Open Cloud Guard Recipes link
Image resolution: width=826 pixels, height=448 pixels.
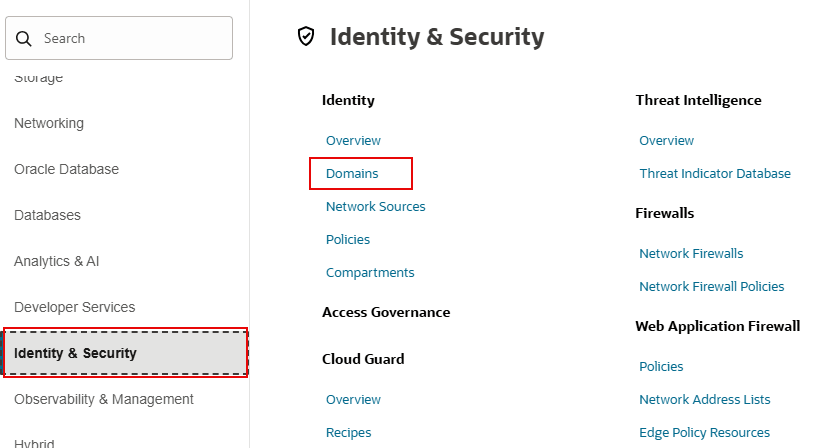tap(348, 432)
